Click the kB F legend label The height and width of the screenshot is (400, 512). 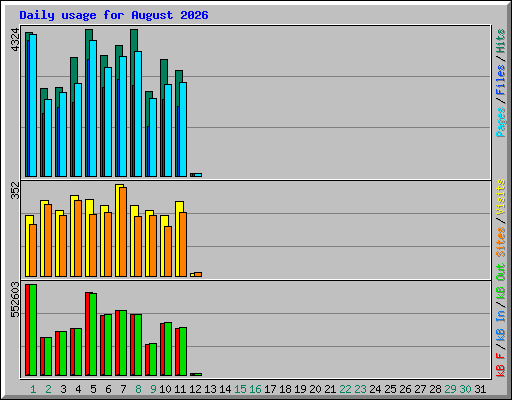(x=500, y=365)
